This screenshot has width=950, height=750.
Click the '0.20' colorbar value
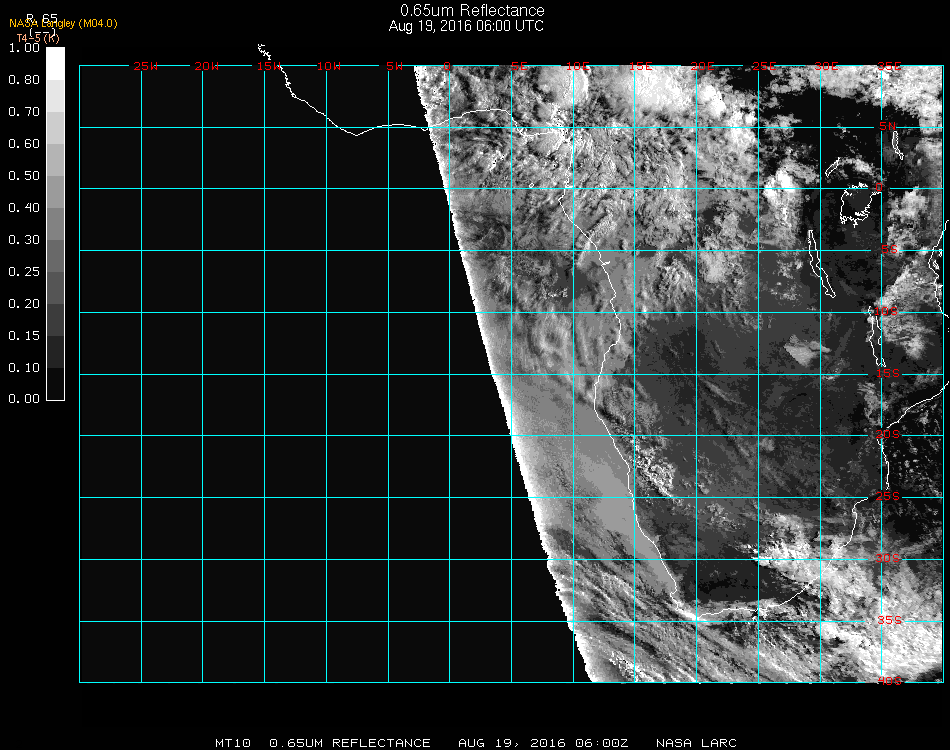(x=24, y=304)
